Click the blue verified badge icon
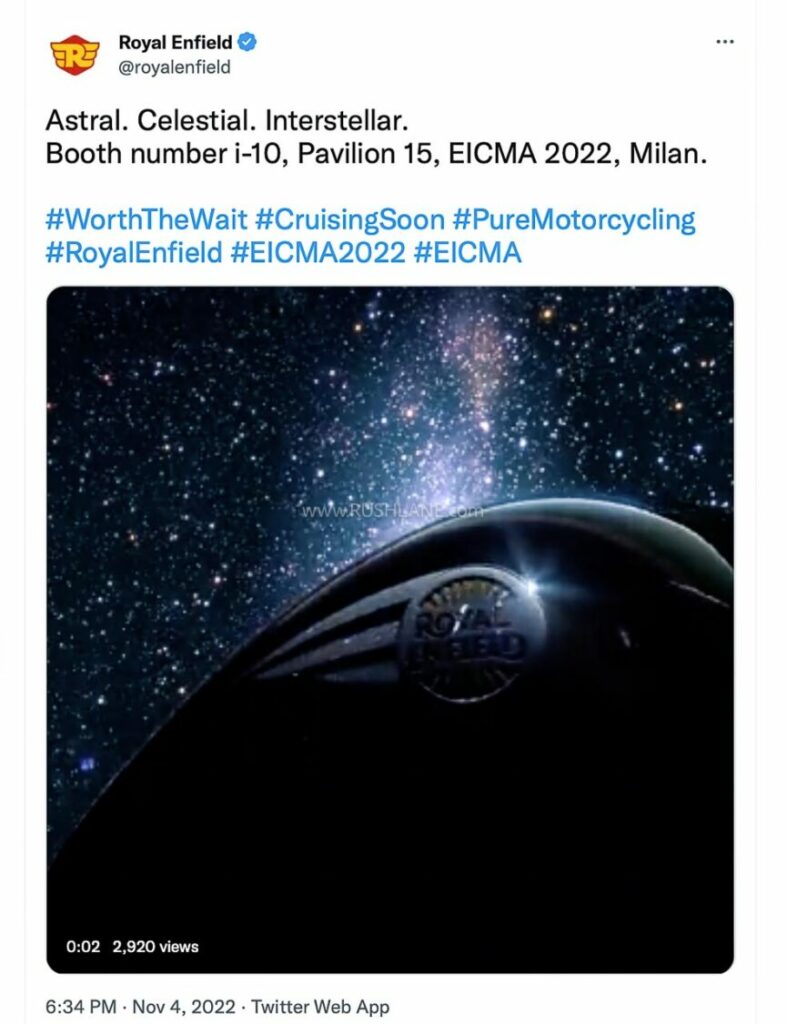 (x=247, y=42)
